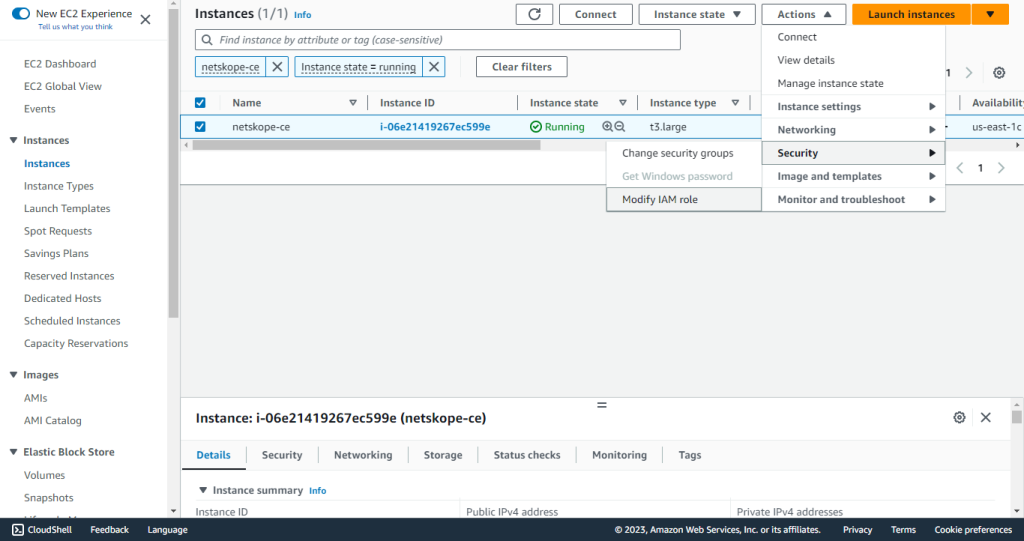Click the Launch instances split dropdown arrow
Image resolution: width=1024 pixels, height=541 pixels.
pyautogui.click(x=990, y=14)
